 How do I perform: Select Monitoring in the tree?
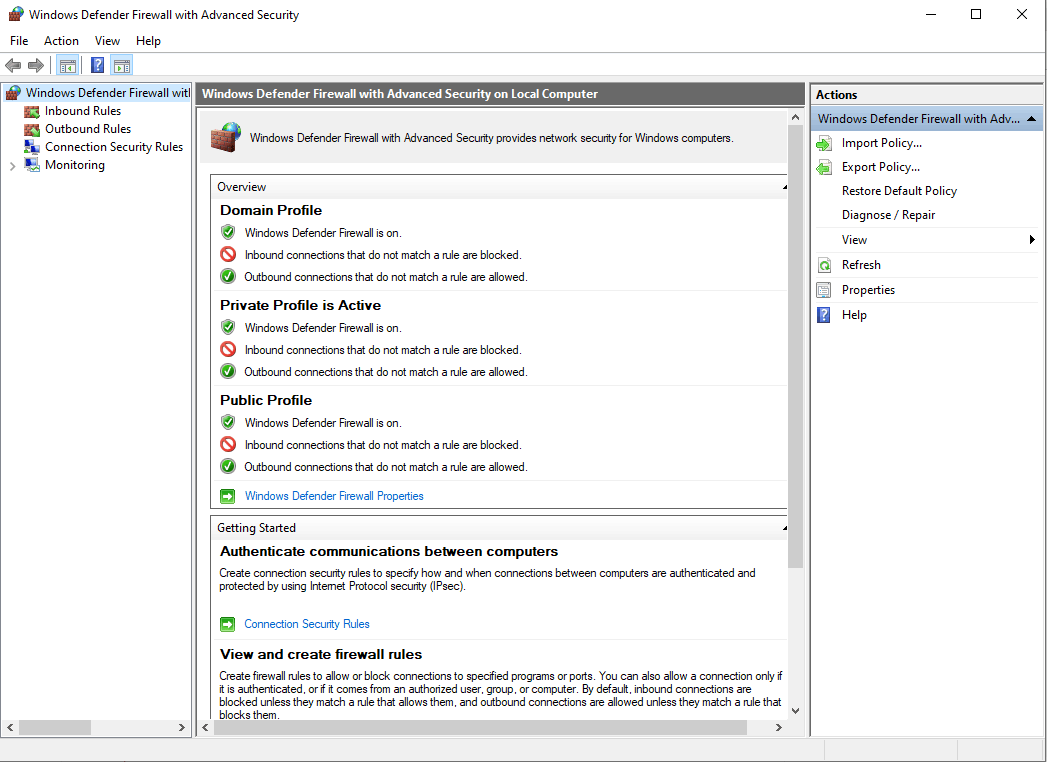coord(75,165)
